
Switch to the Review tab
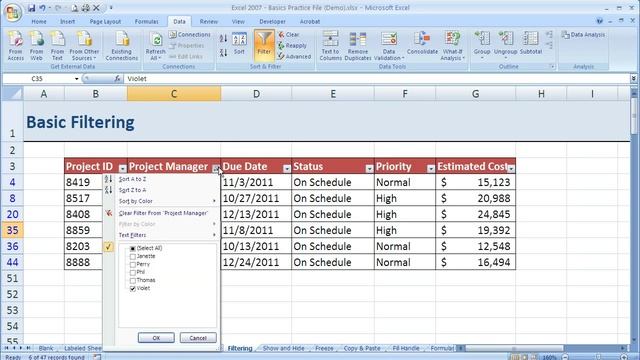pyautogui.click(x=209, y=22)
